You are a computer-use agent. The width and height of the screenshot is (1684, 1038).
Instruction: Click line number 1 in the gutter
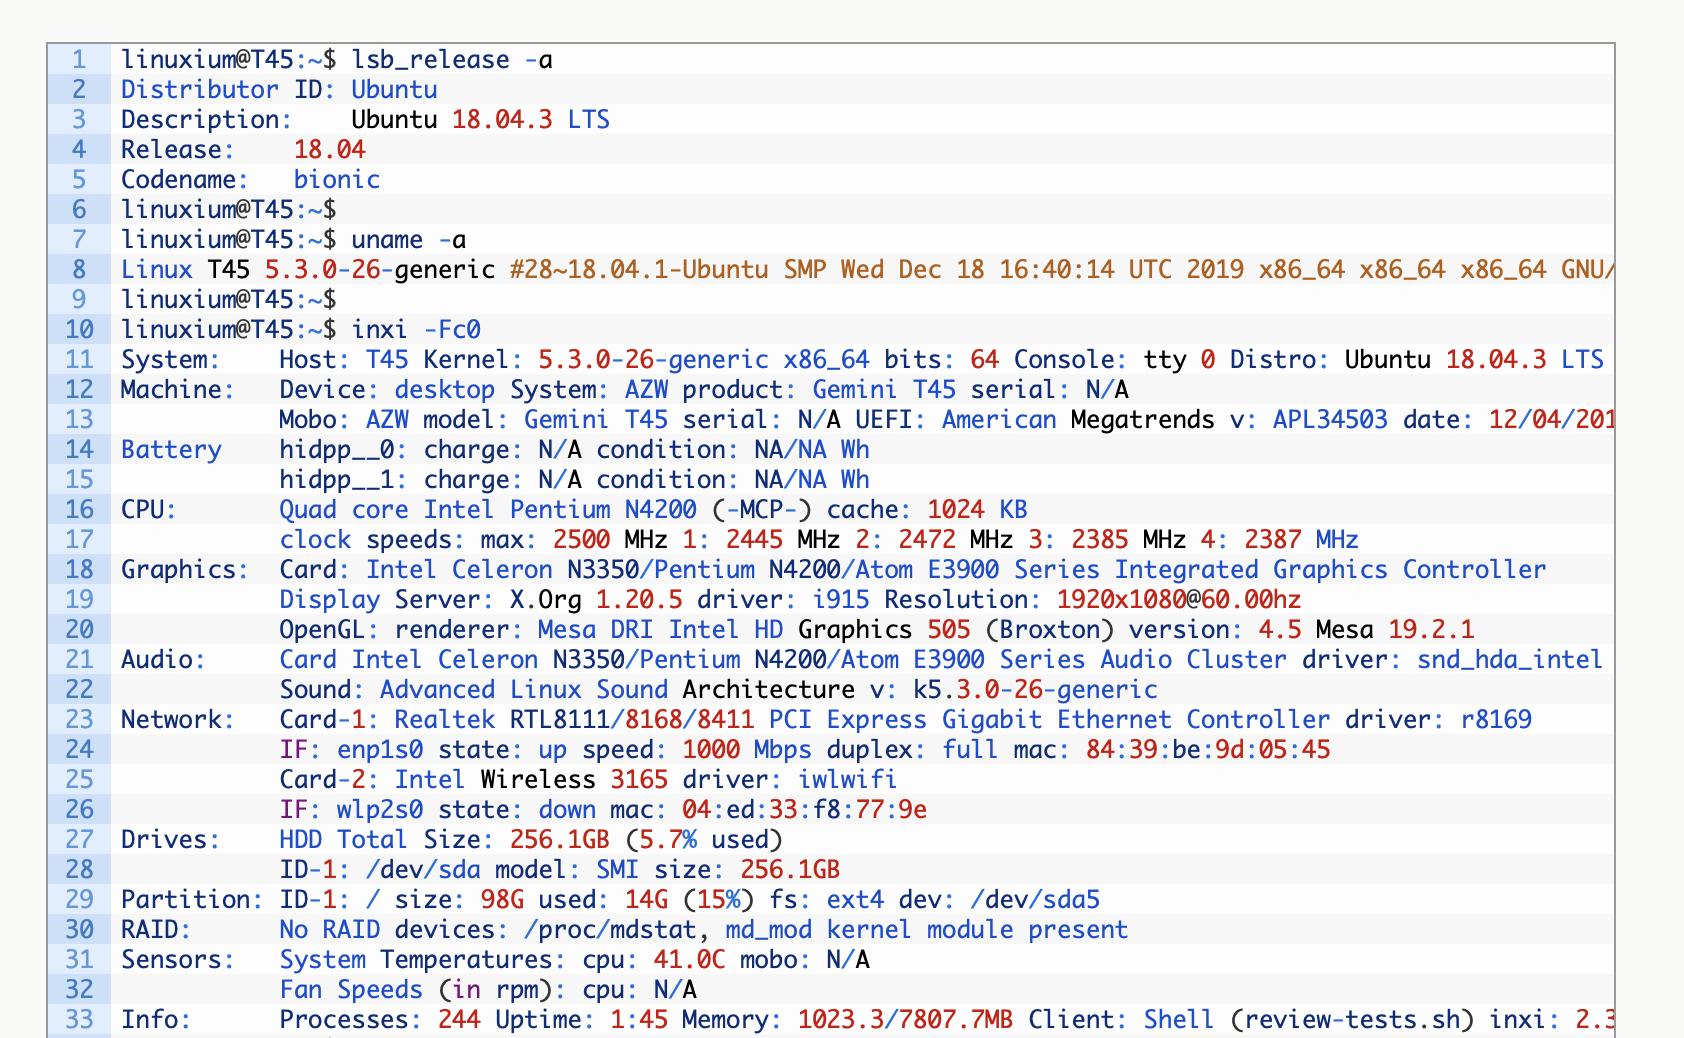(79, 60)
